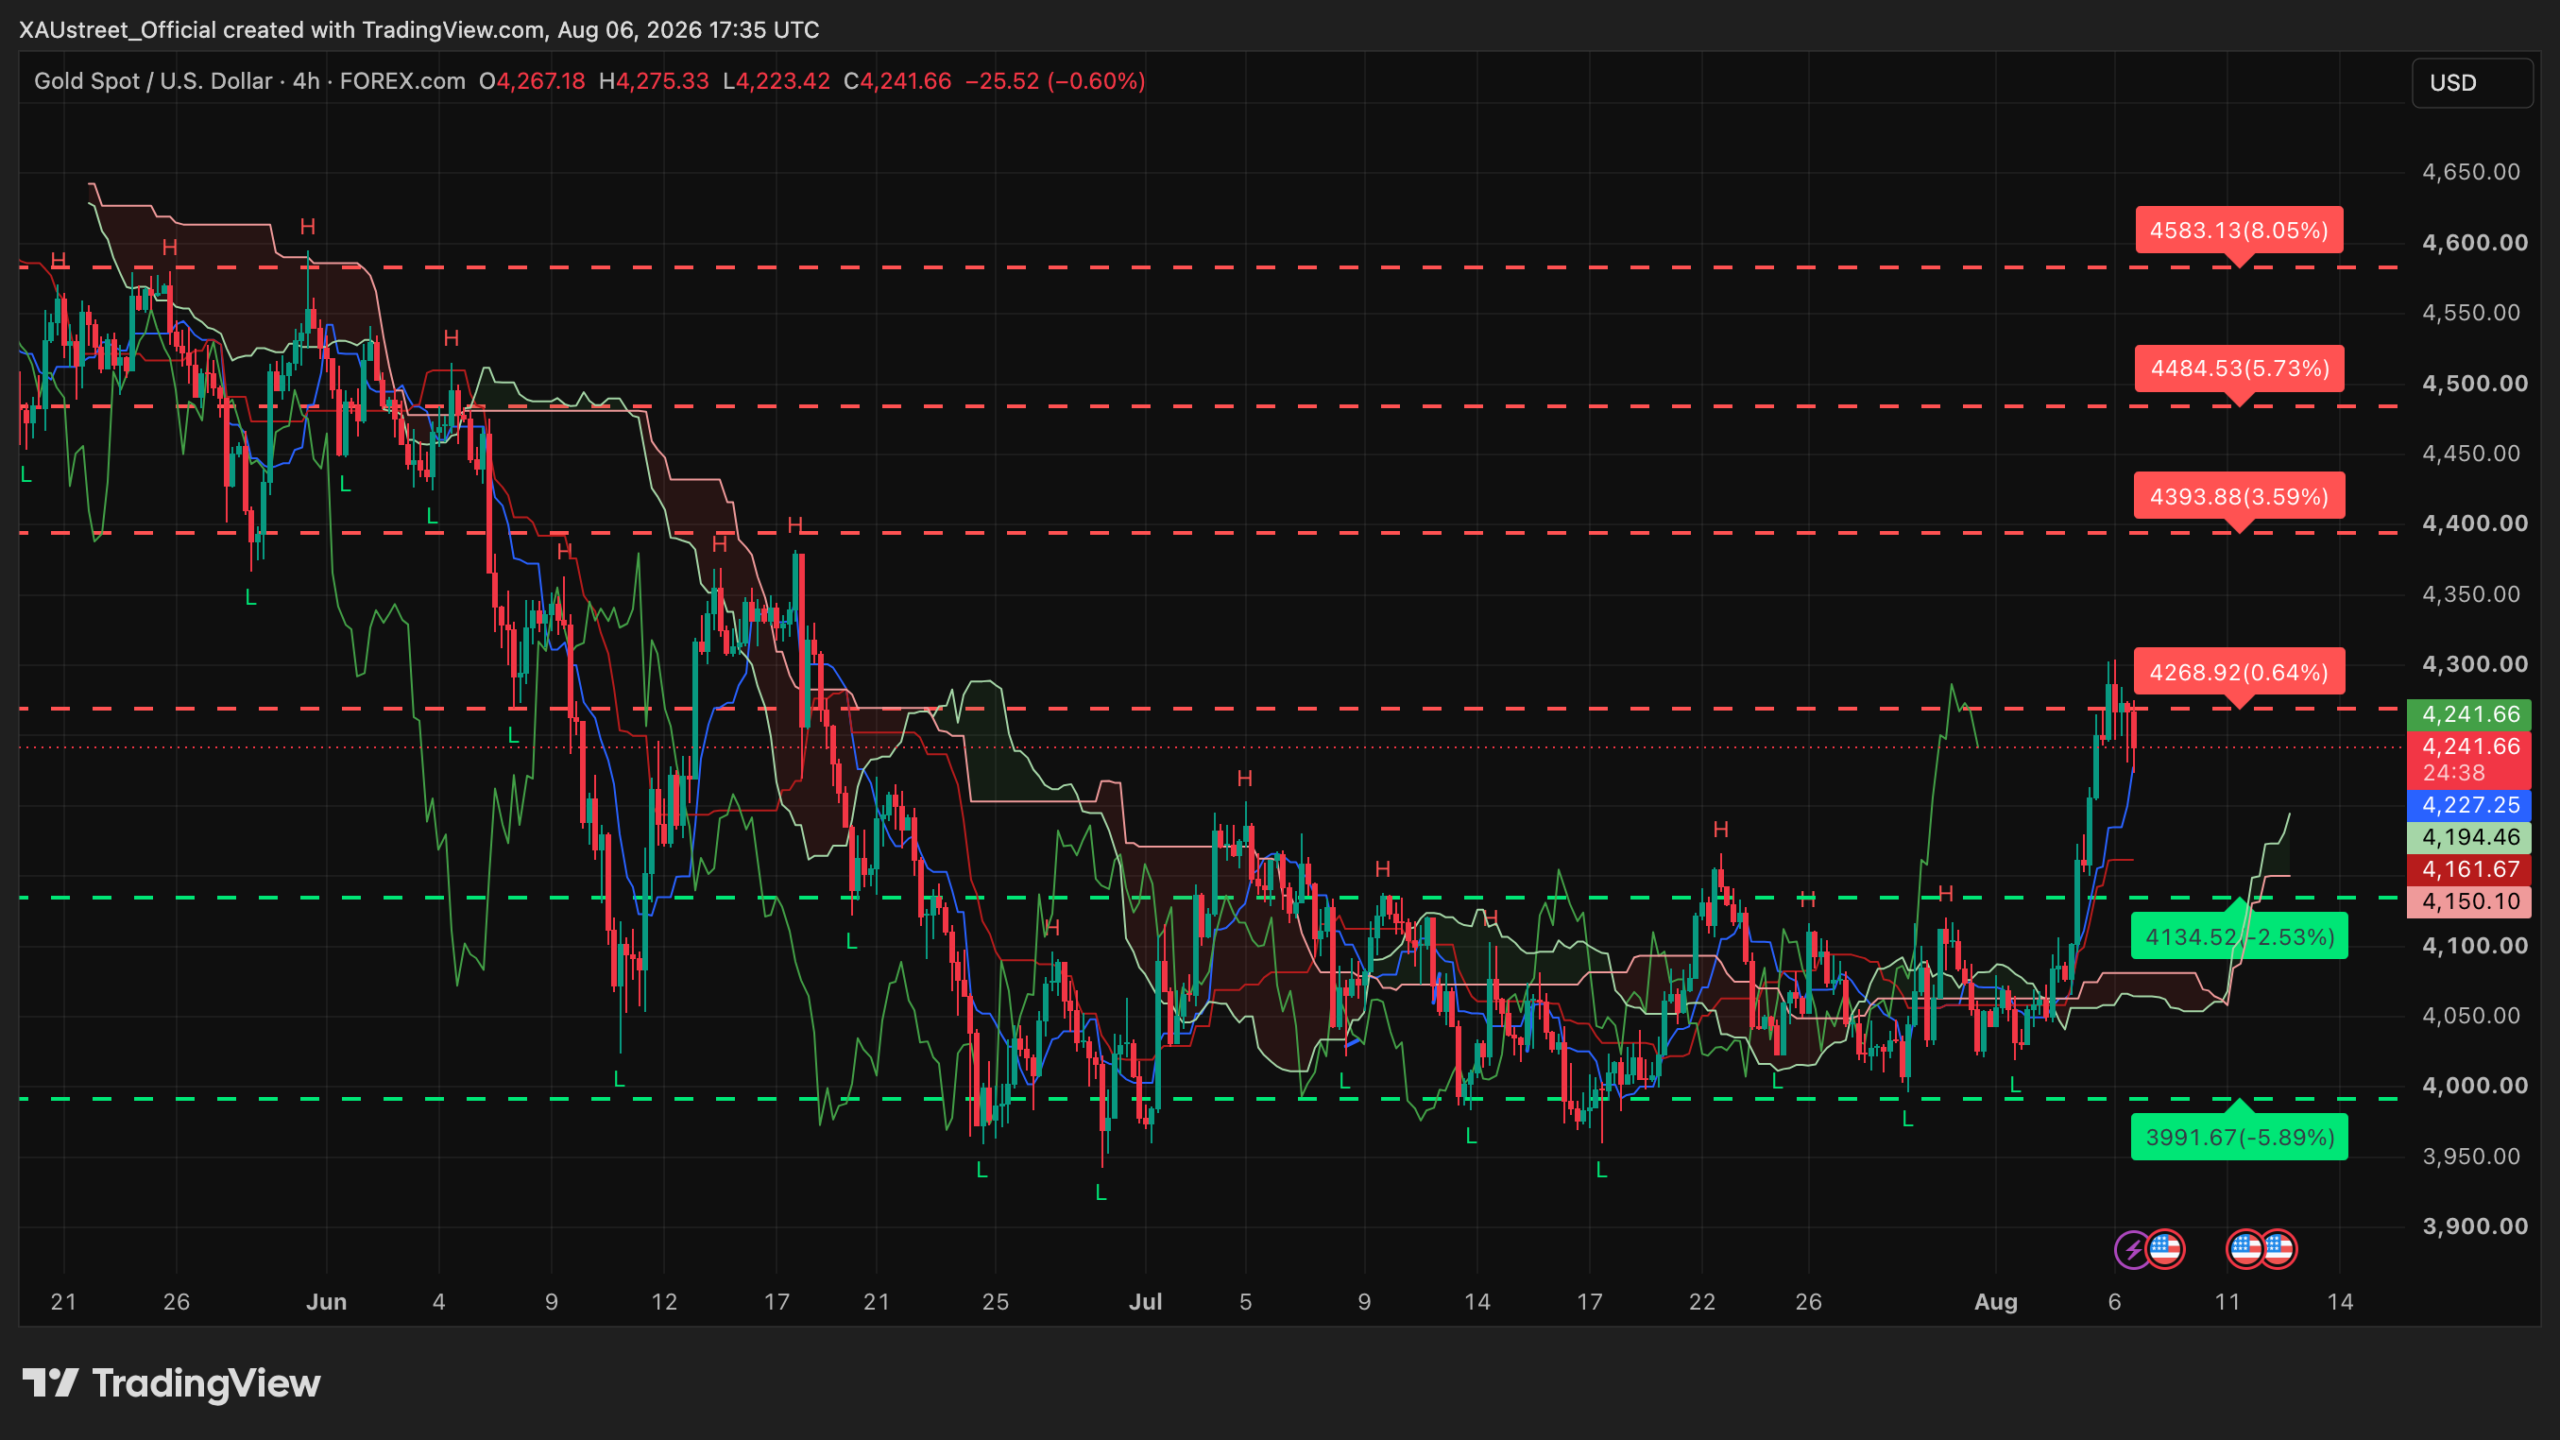Click the Gold Spot / U.S. Dollar symbol title
2560x1440 pixels.
153,81
